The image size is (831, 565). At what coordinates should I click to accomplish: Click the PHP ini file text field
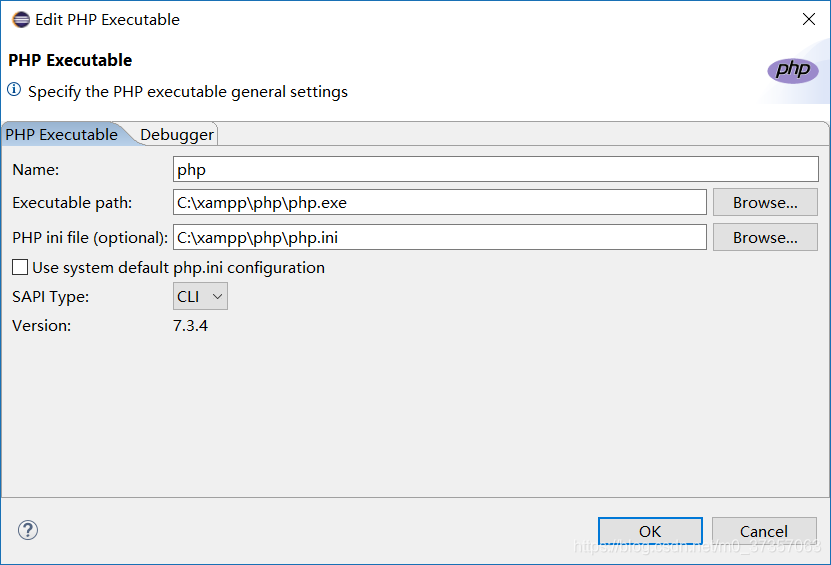coord(439,237)
